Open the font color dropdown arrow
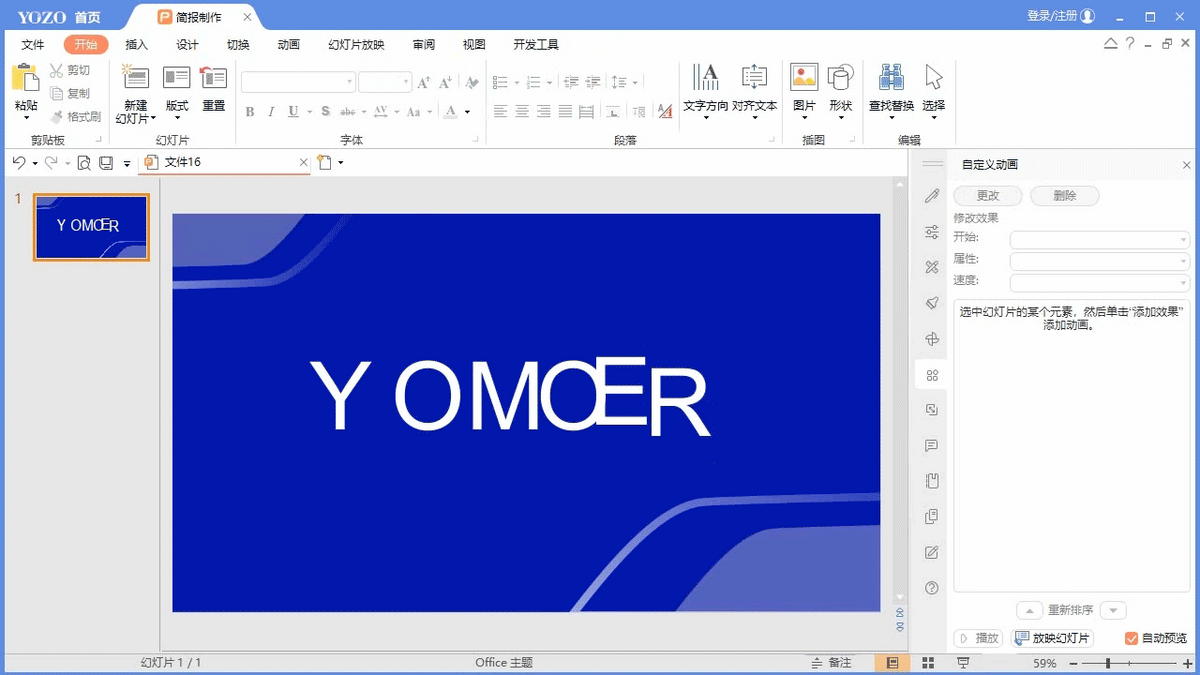Viewport: 1200px width, 675px height. pyautogui.click(x=467, y=112)
